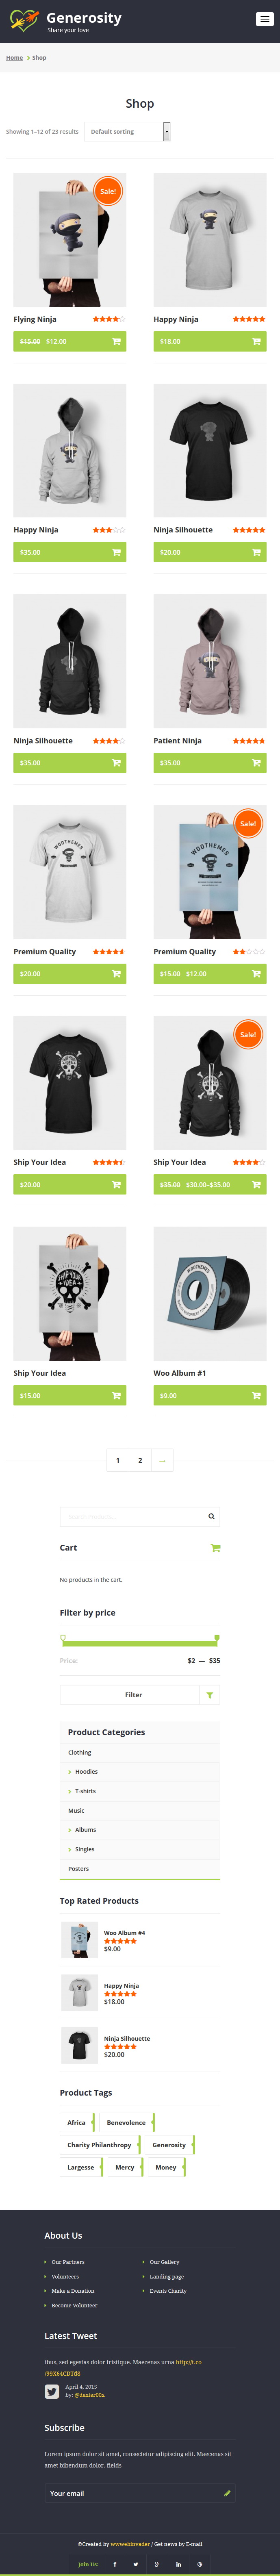Expand the Albums category
Image resolution: width=280 pixels, height=2576 pixels.
tap(85, 1829)
